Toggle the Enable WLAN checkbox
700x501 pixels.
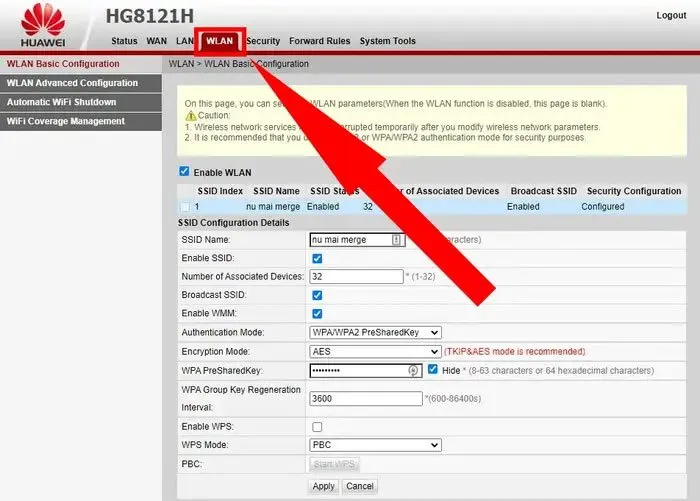point(184,172)
